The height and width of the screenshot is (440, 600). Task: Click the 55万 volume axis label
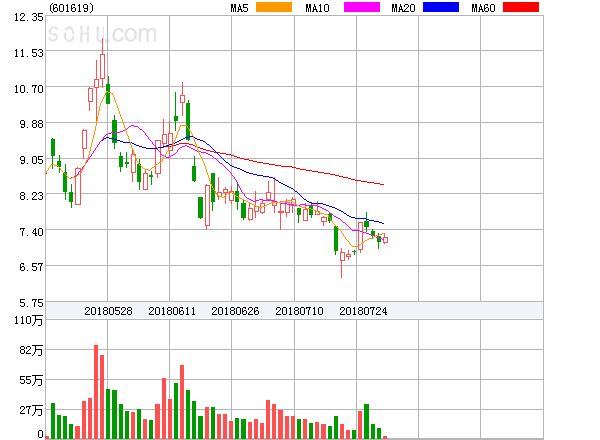click(31, 380)
